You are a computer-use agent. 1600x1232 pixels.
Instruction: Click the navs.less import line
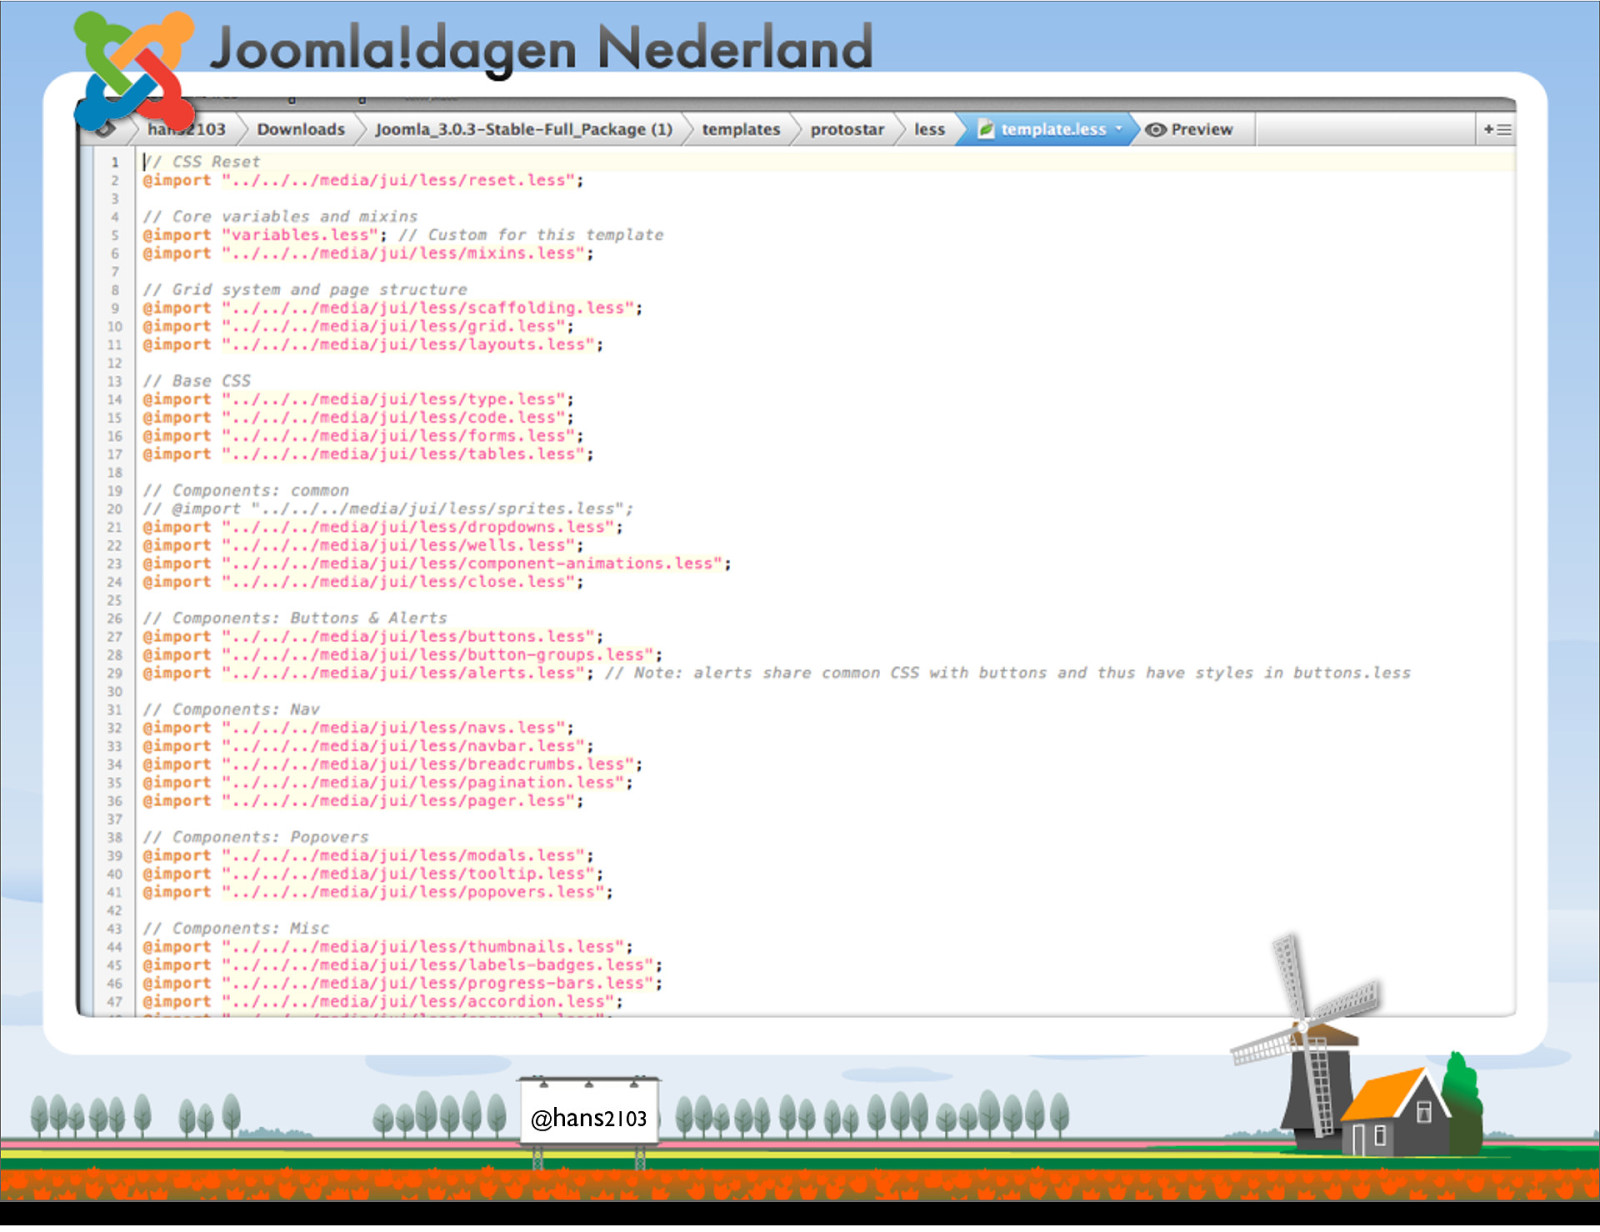click(358, 728)
